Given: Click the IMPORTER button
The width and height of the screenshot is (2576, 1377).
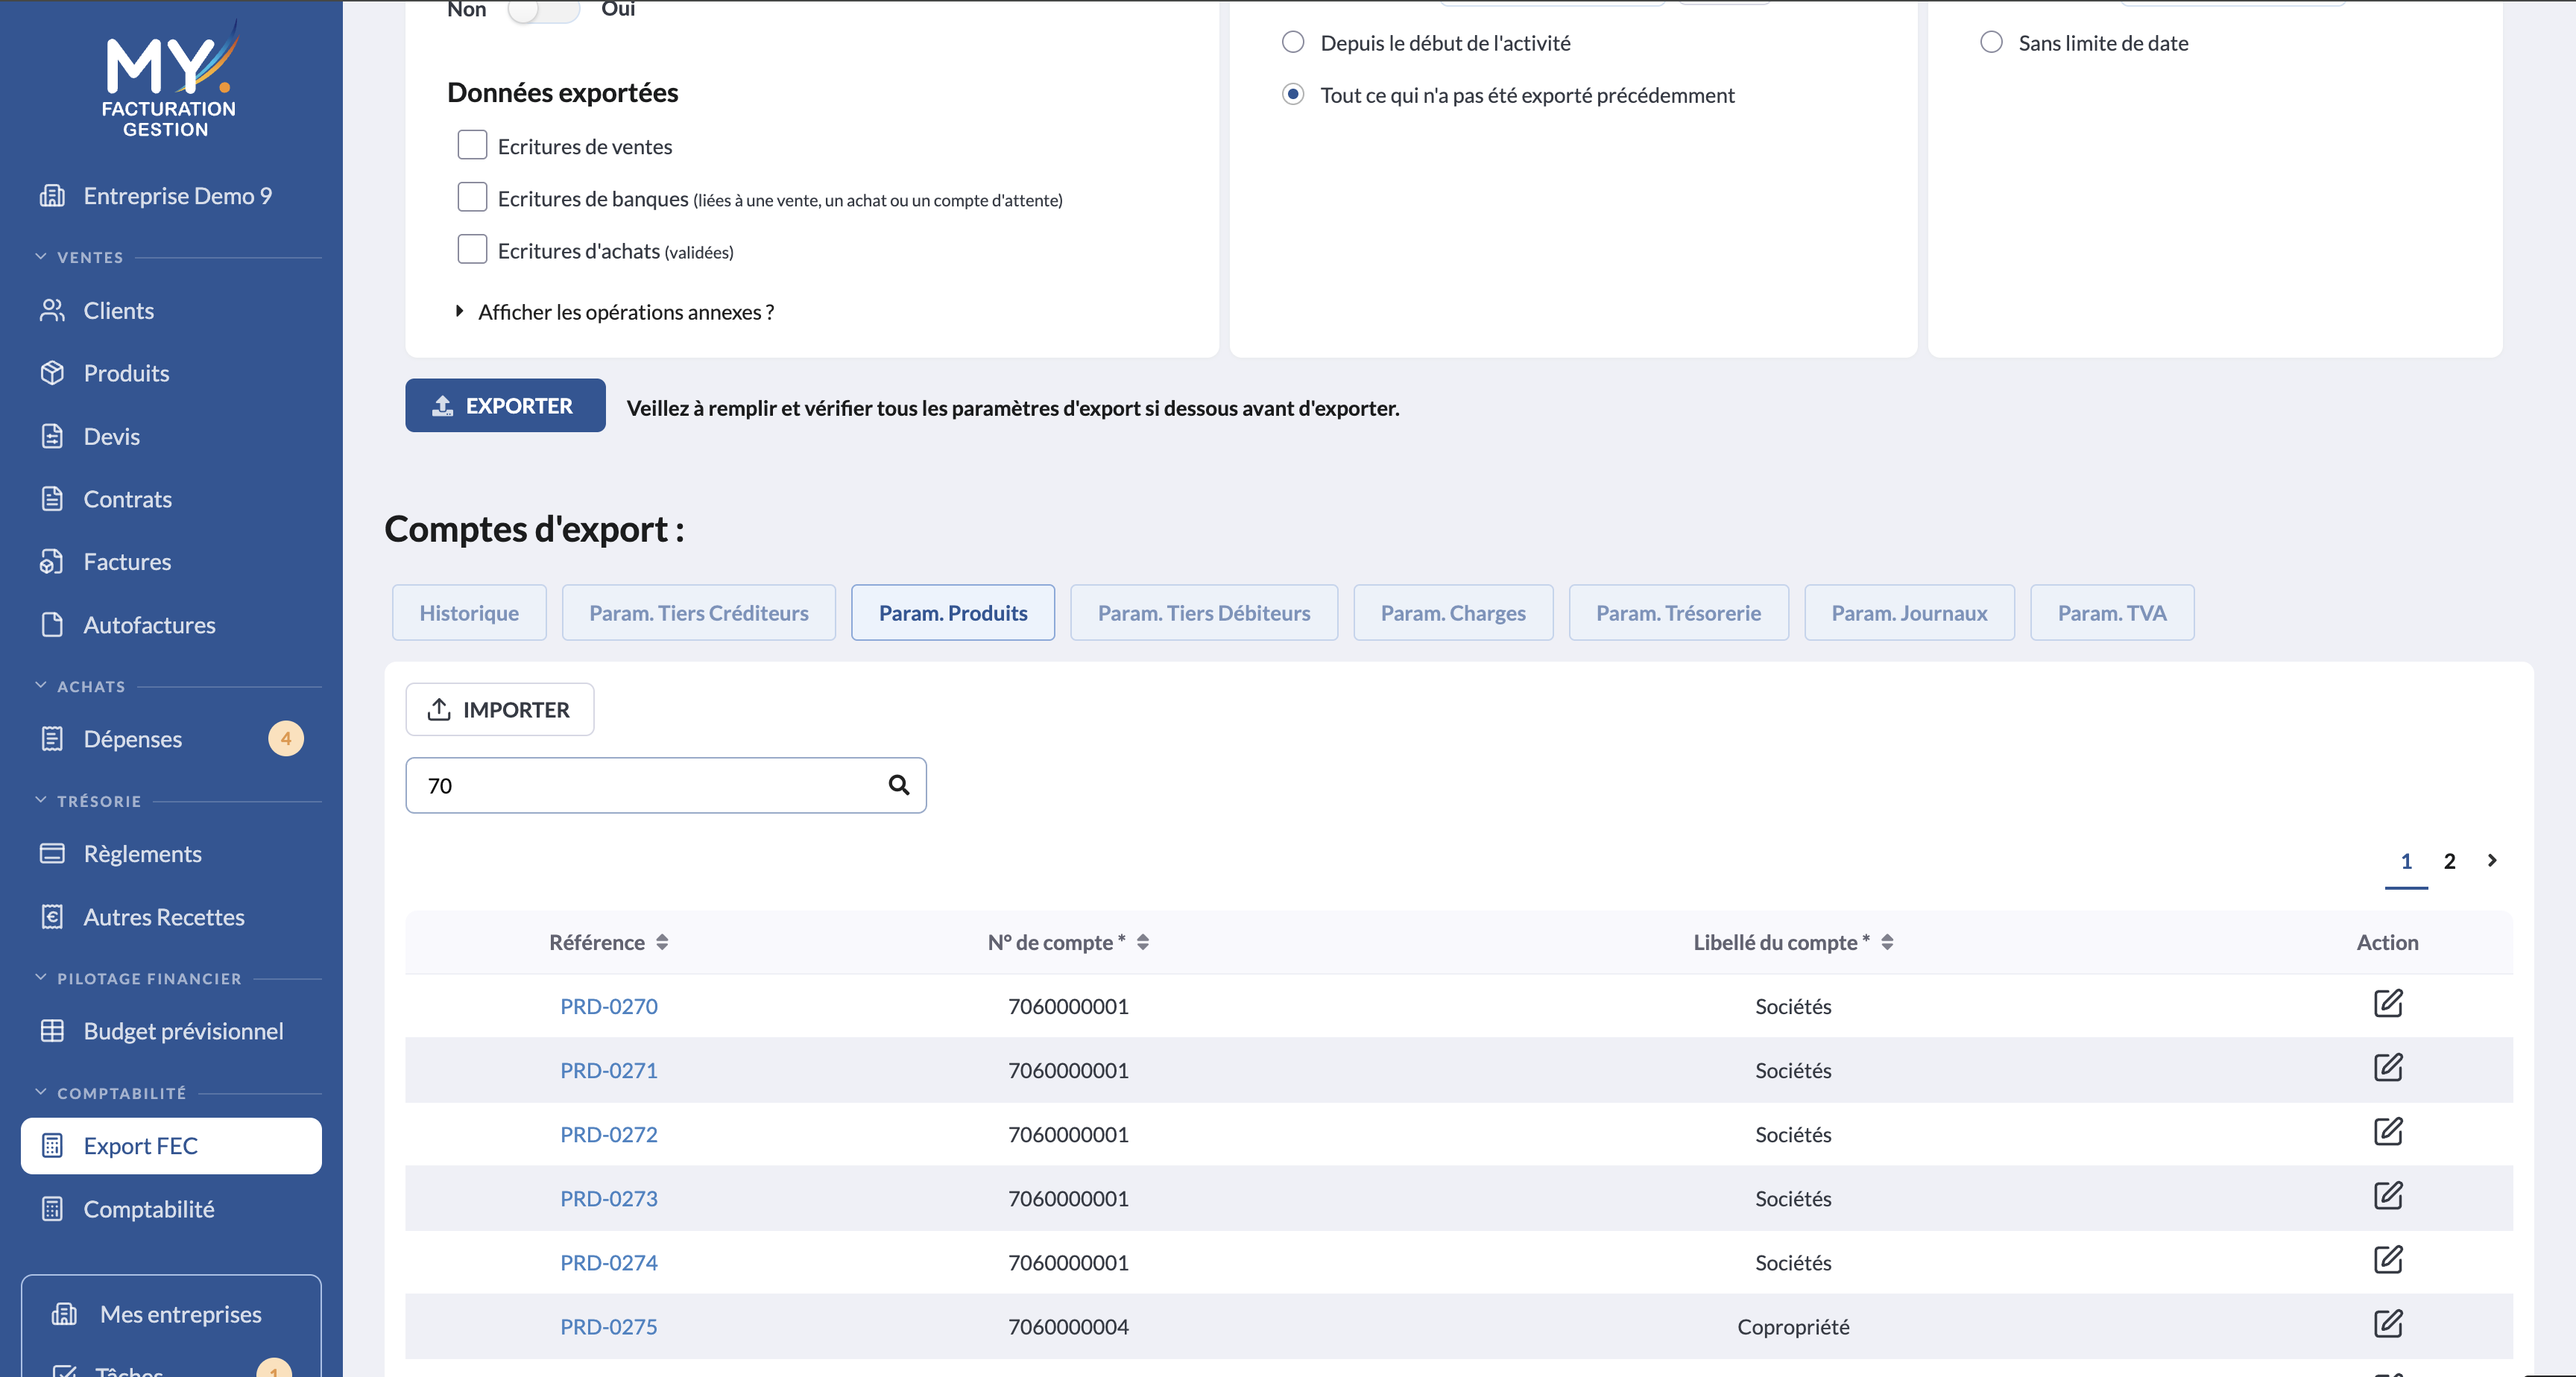Looking at the screenshot, I should pos(499,709).
